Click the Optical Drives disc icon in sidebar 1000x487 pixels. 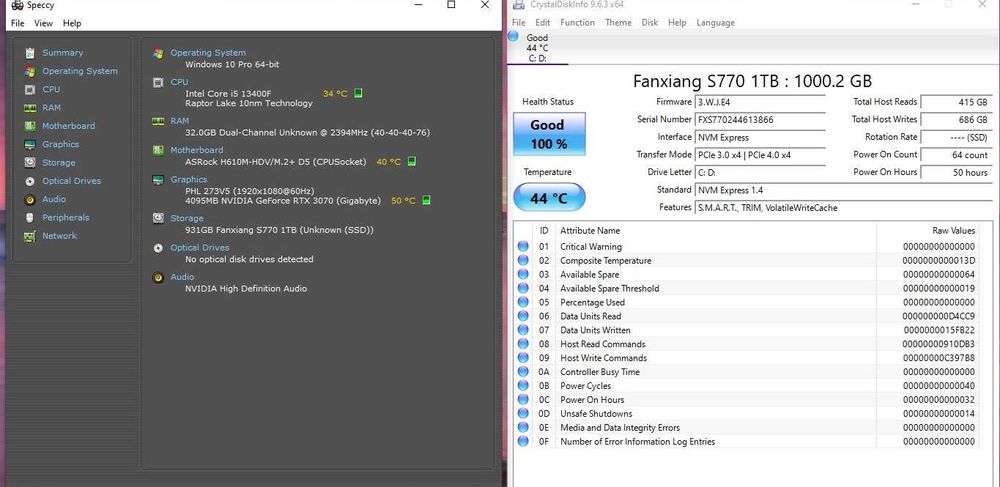click(x=29, y=181)
